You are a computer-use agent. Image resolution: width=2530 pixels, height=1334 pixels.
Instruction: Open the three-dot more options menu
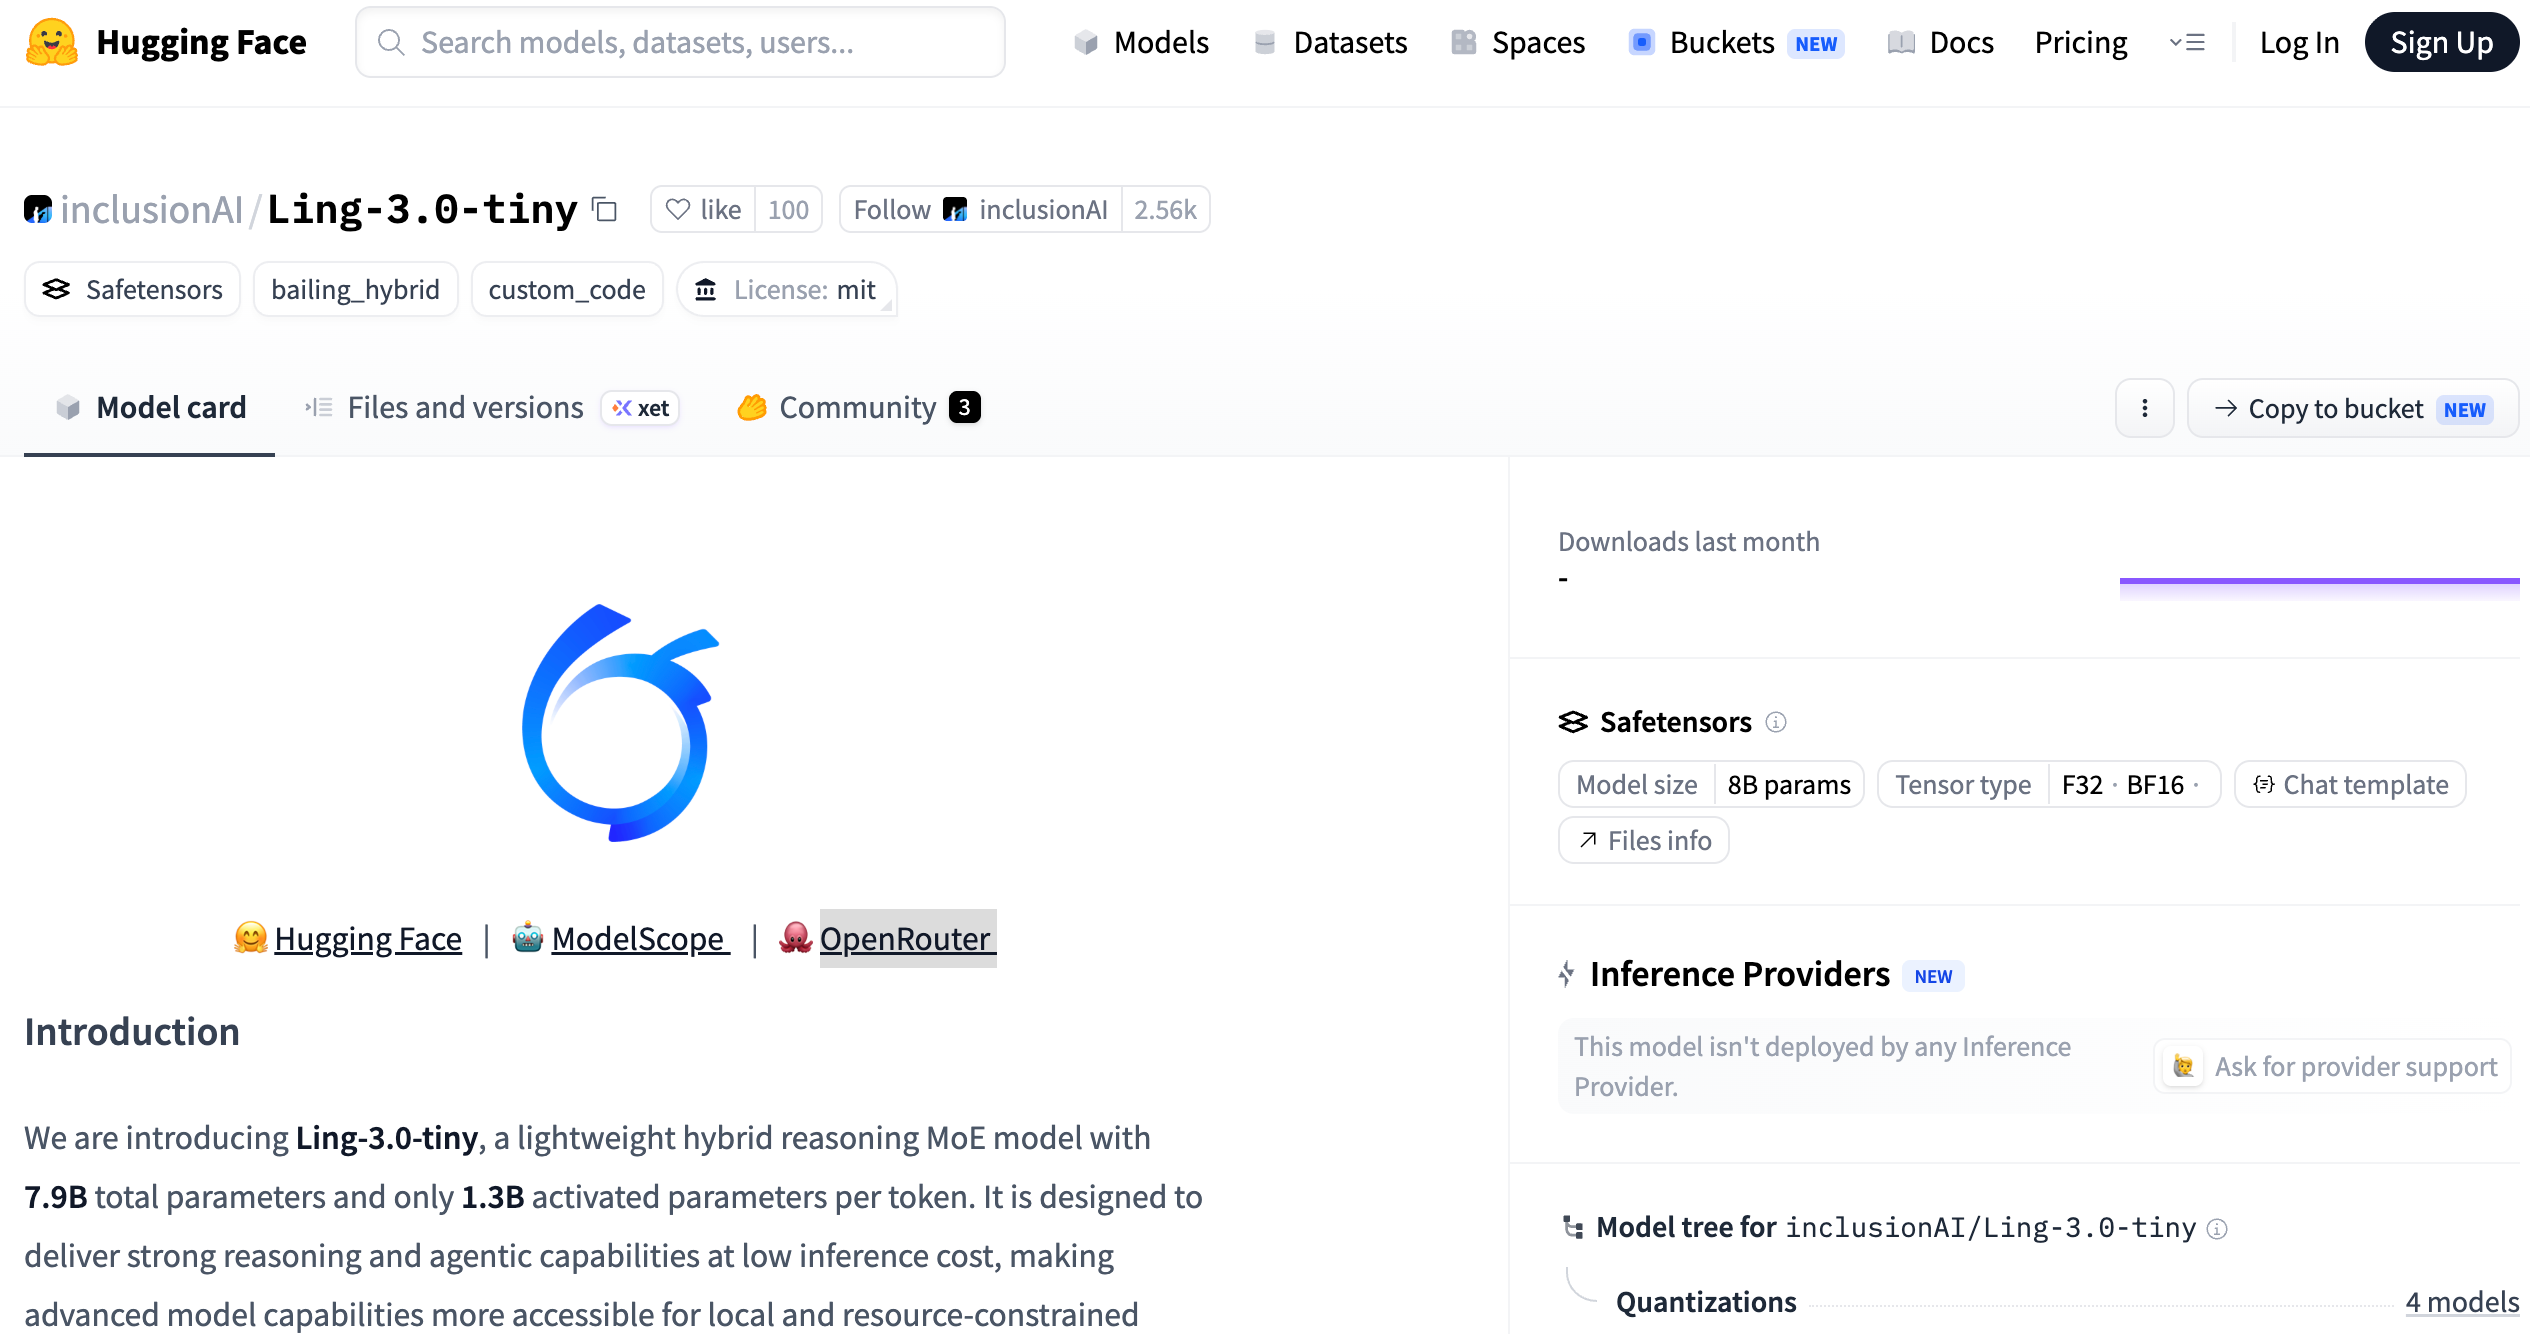click(x=2145, y=408)
